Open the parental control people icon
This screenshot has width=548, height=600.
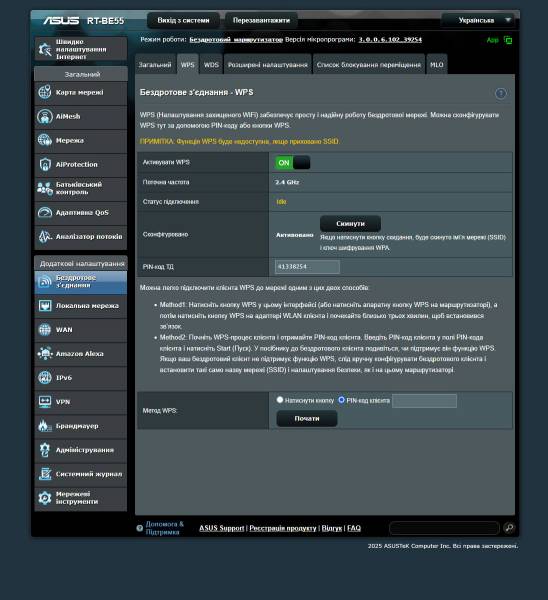pyautogui.click(x=45, y=188)
